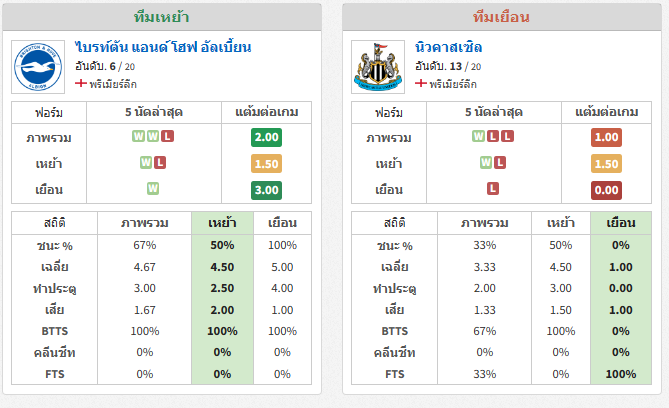Click the พรีเมียร์ลีก league link under Brighton
The image size is (669, 408).
(113, 84)
